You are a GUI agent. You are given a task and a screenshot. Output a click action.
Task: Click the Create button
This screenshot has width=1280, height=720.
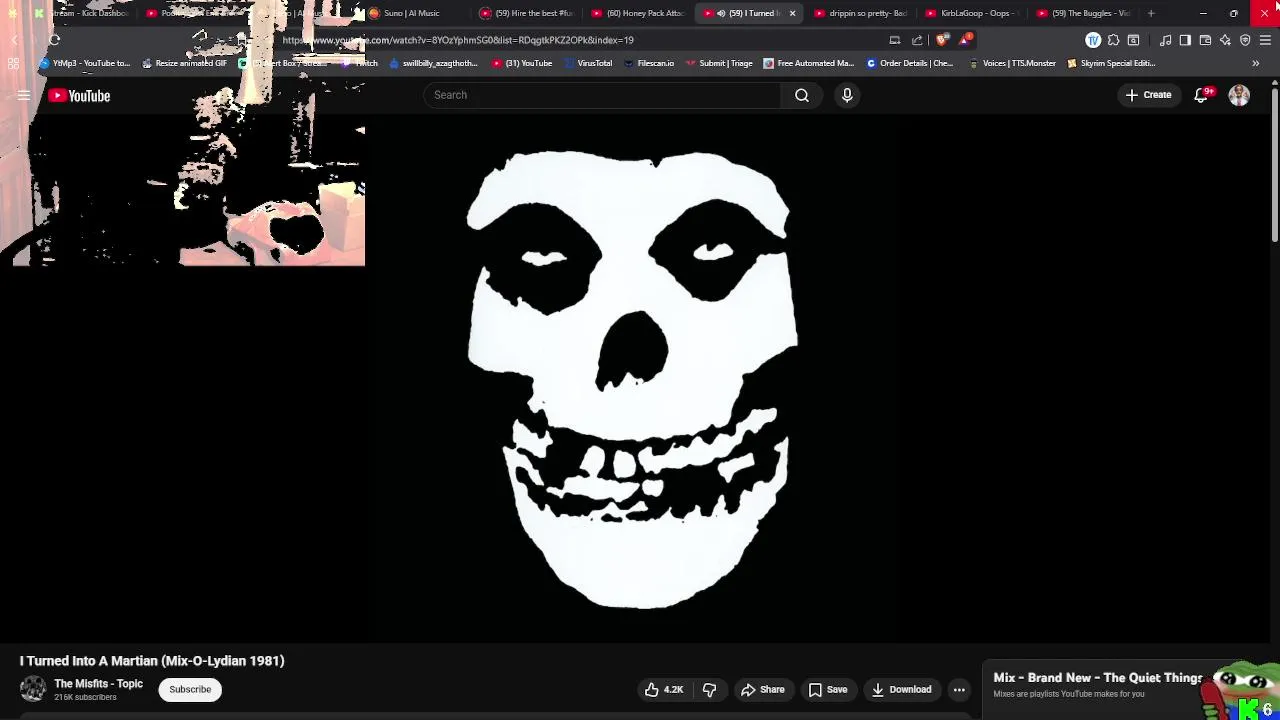click(x=1148, y=95)
